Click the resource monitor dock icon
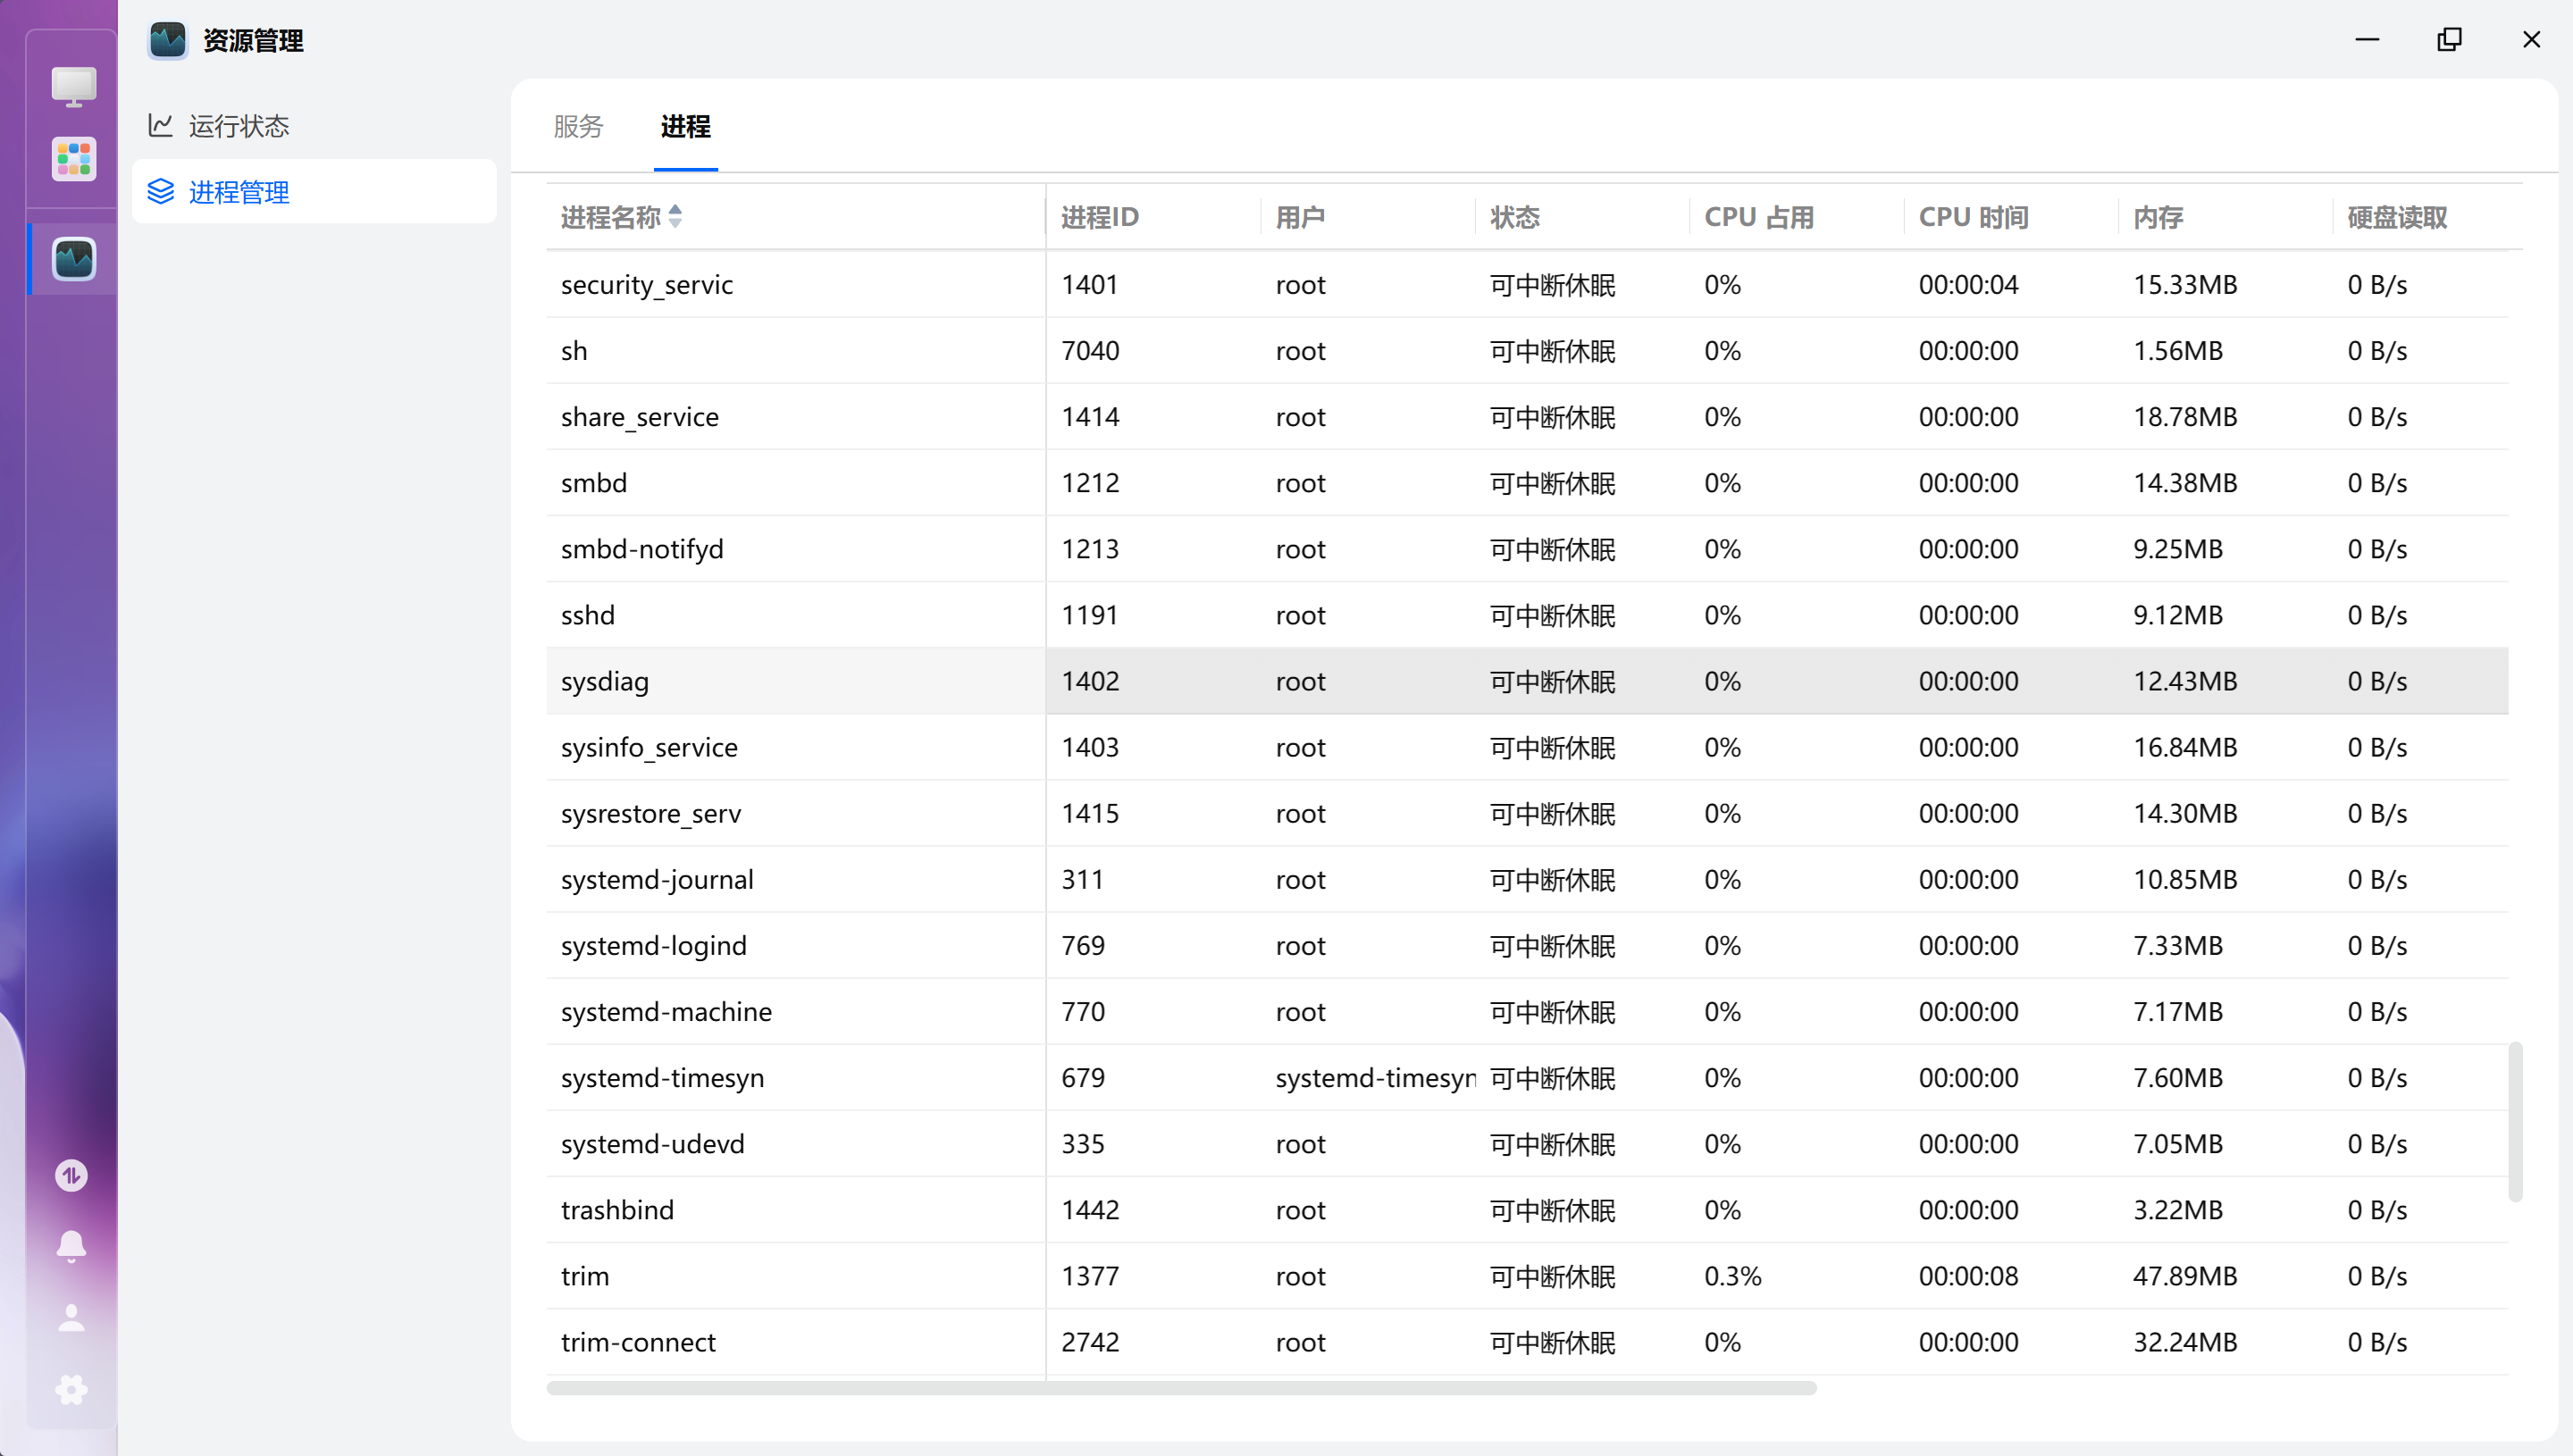Image resolution: width=2573 pixels, height=1456 pixels. pyautogui.click(x=74, y=259)
